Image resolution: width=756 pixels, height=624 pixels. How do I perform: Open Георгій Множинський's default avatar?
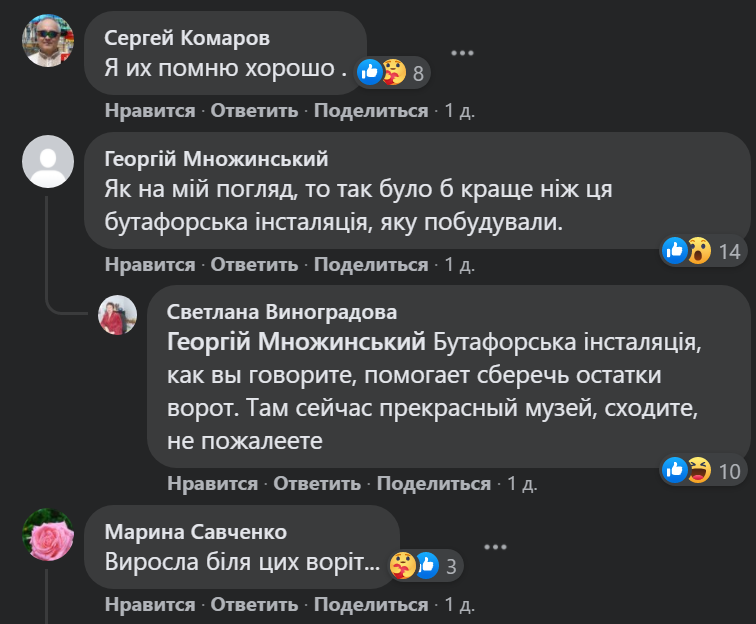coord(48,161)
